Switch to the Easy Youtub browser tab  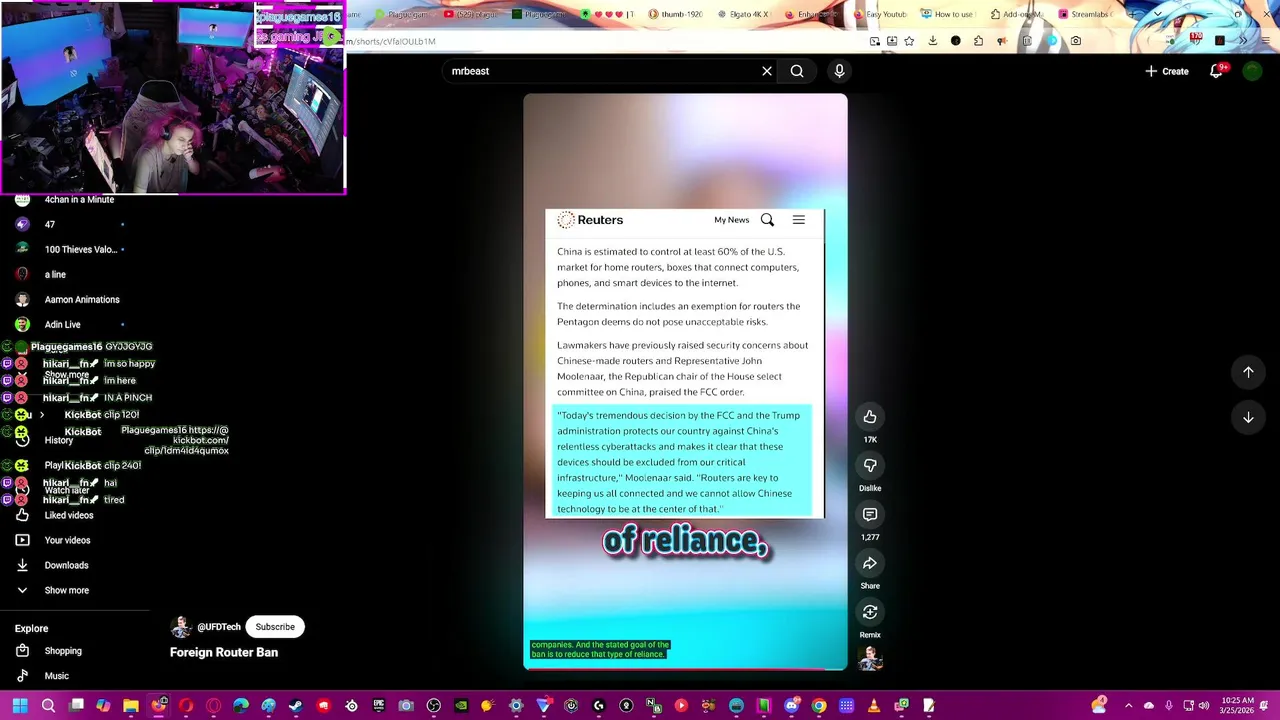(x=879, y=14)
